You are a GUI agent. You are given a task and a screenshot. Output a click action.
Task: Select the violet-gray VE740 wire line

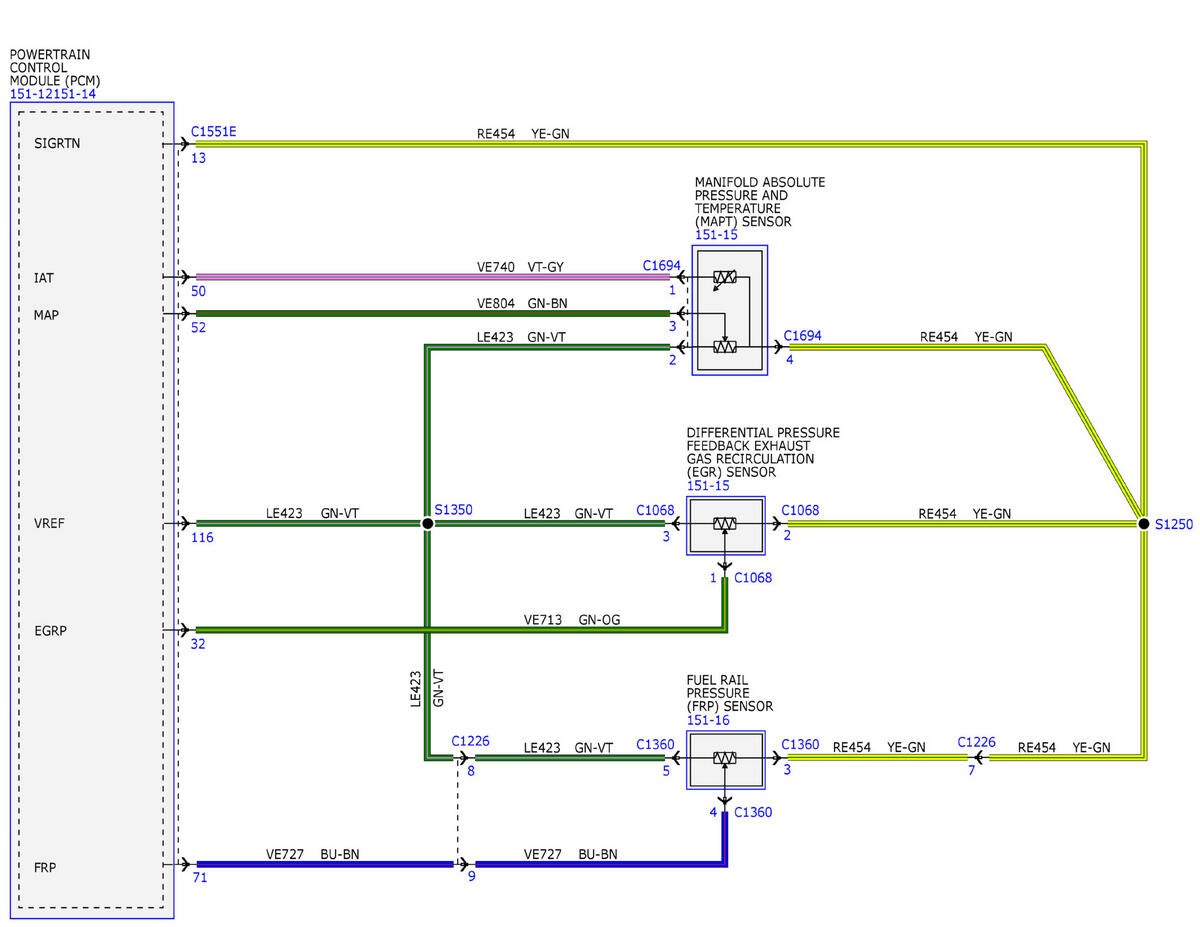[x=432, y=277]
